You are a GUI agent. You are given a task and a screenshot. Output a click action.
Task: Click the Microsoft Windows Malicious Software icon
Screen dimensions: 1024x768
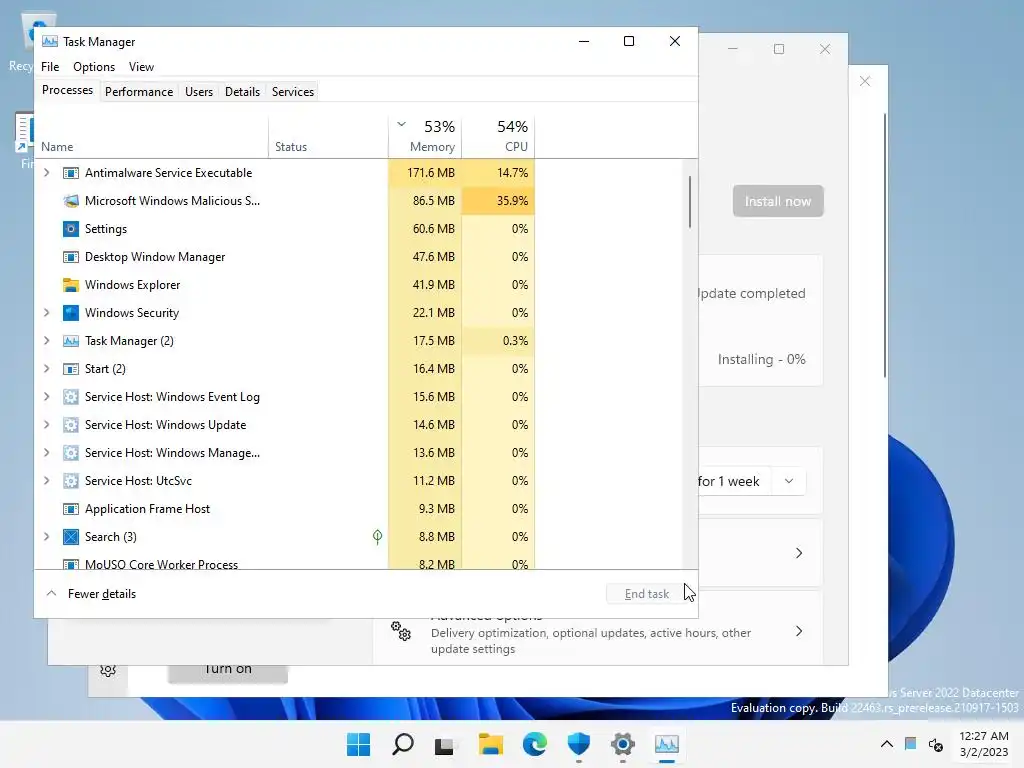point(71,201)
